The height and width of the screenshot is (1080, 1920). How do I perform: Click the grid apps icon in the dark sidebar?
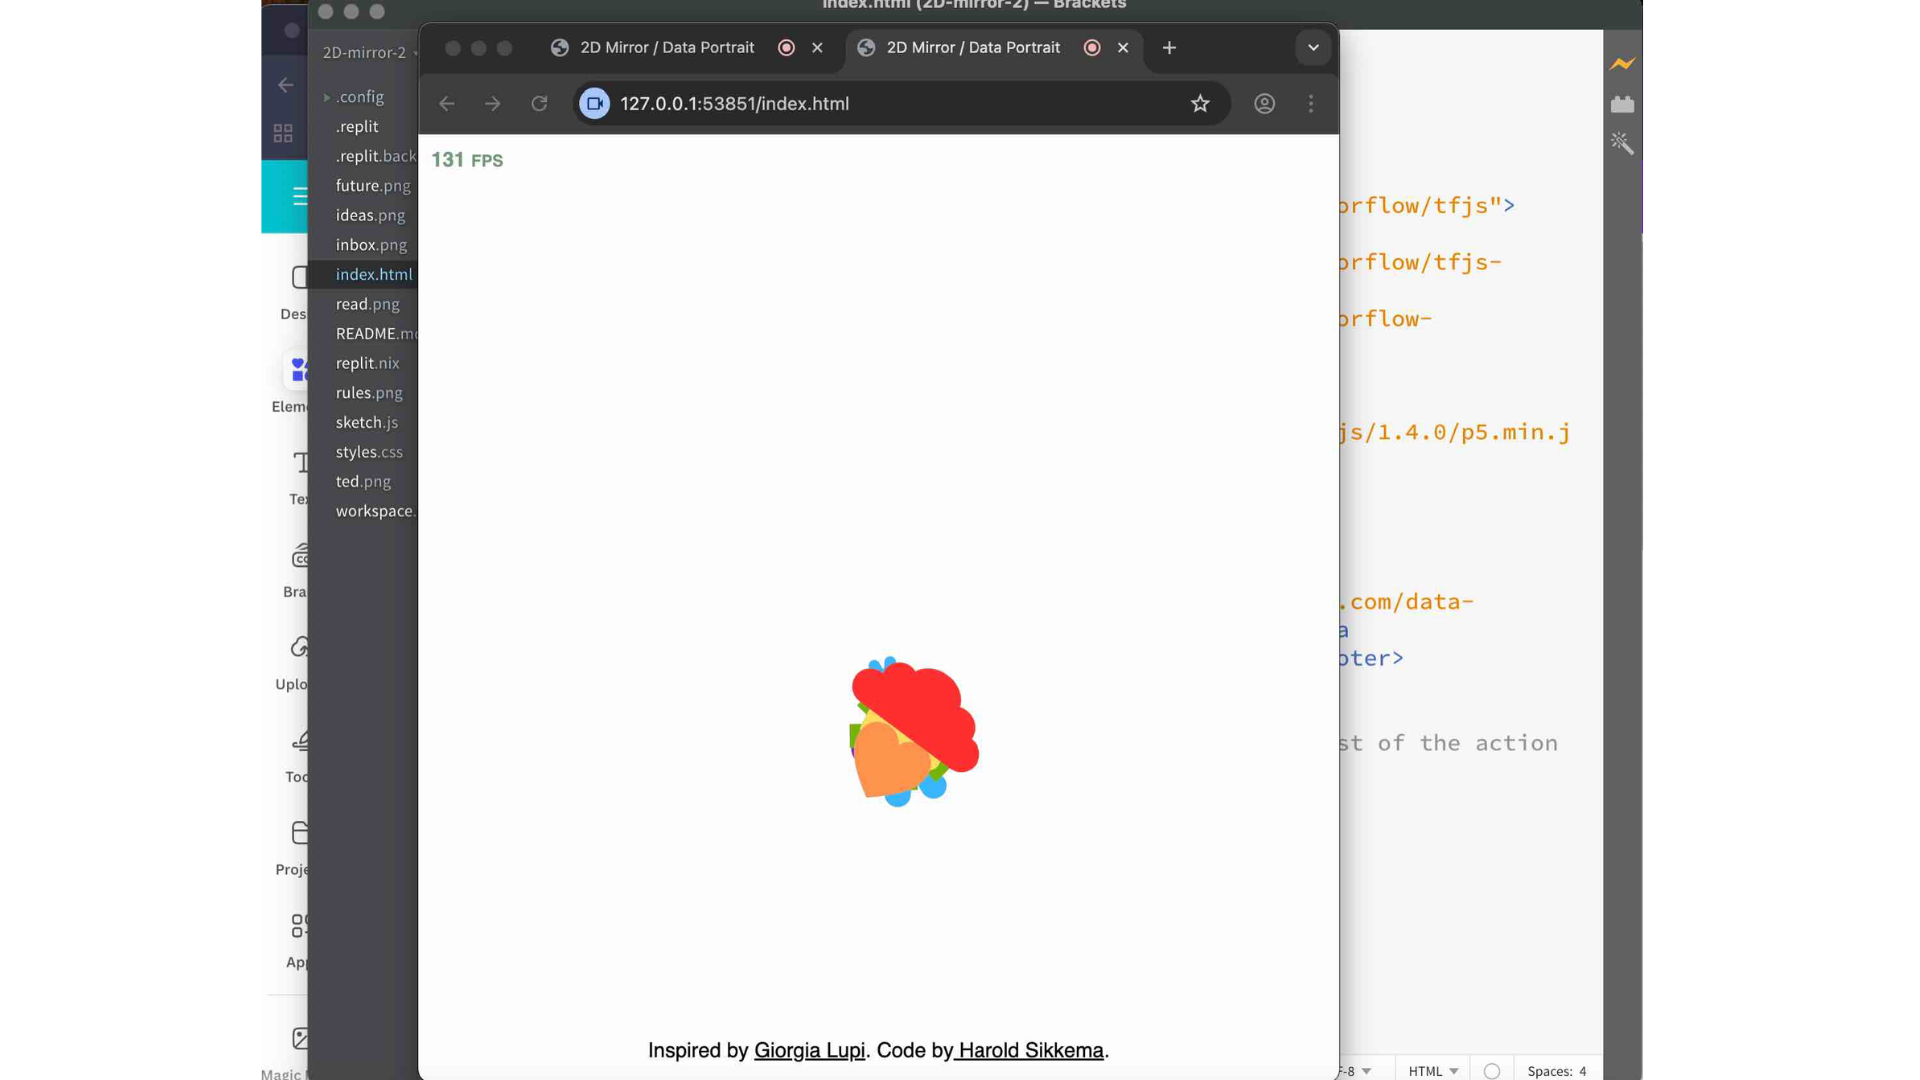pyautogui.click(x=283, y=132)
